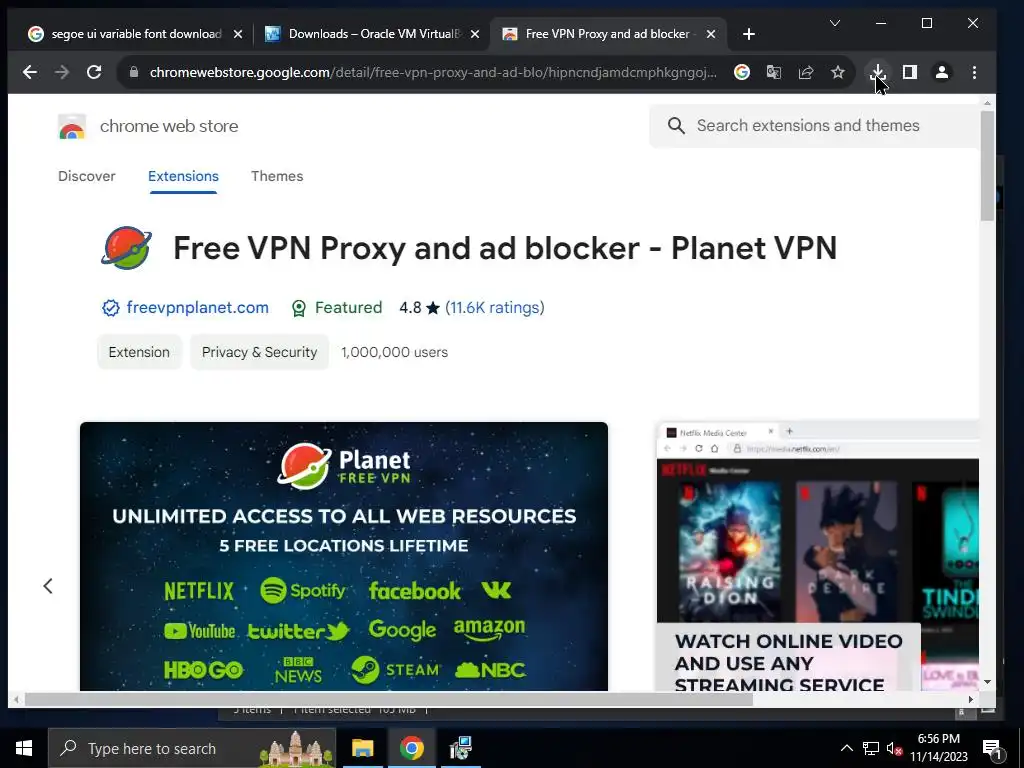Open the Google icon in address bar

click(x=742, y=72)
